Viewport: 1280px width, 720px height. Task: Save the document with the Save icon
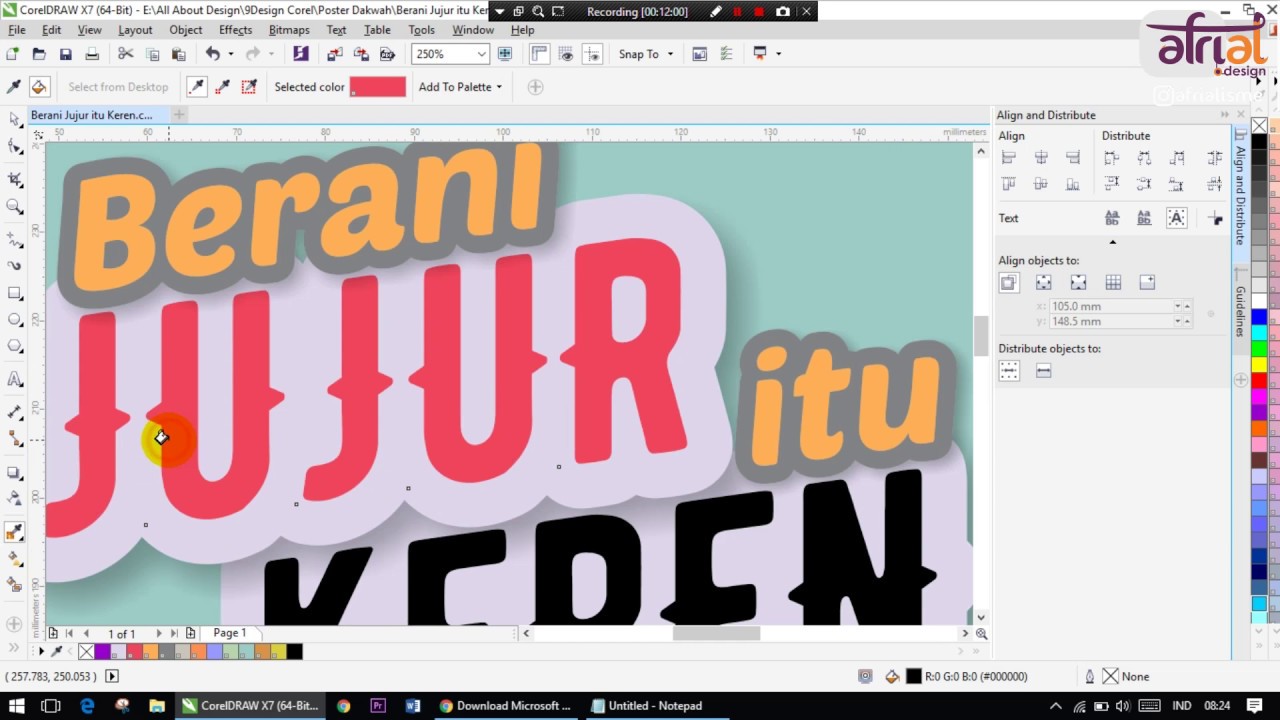65,54
